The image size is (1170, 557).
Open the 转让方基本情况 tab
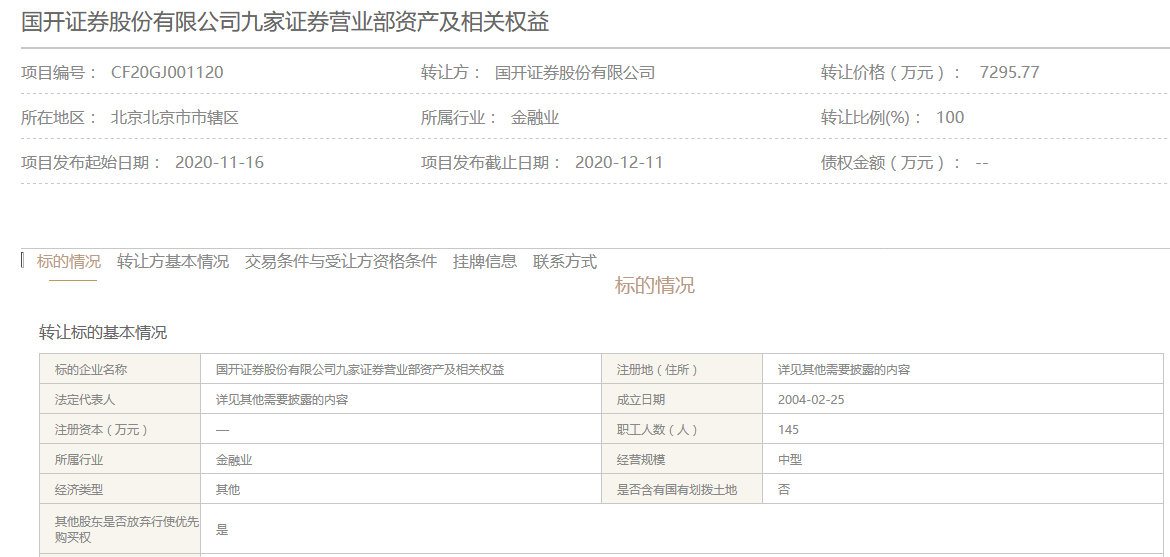click(172, 262)
